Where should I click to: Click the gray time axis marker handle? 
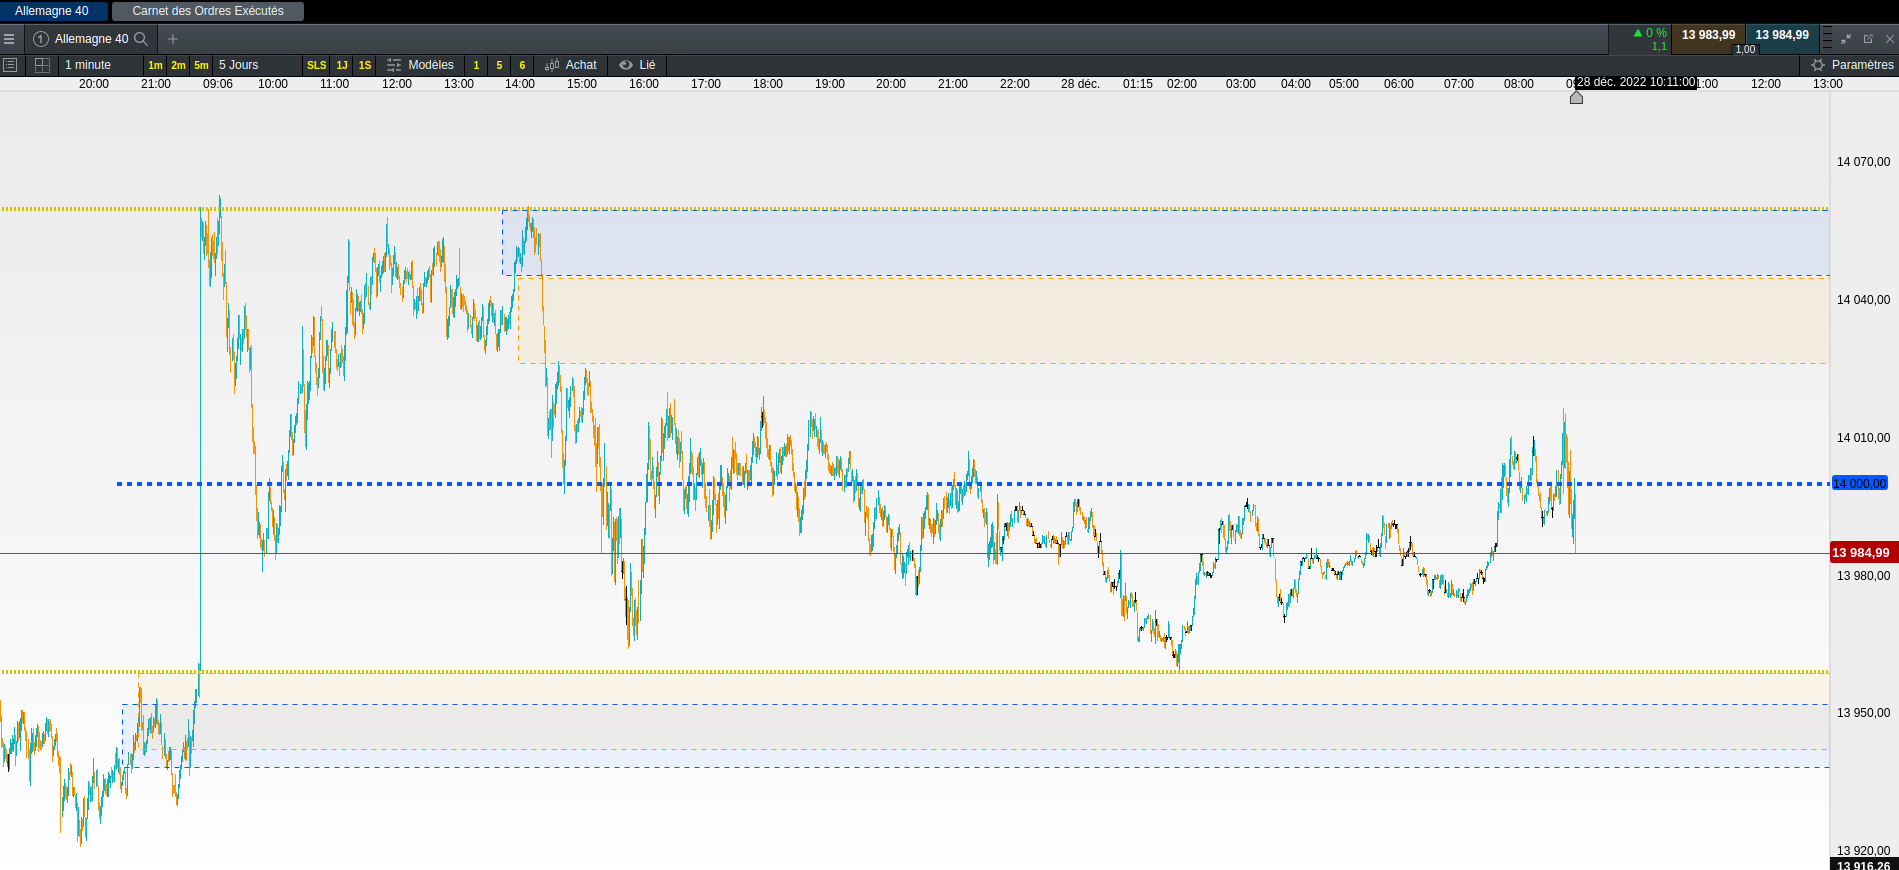pyautogui.click(x=1576, y=97)
